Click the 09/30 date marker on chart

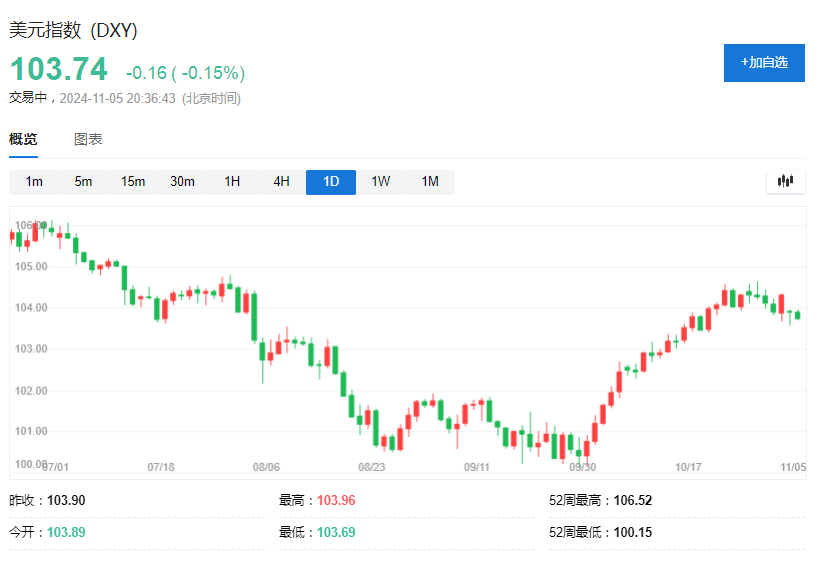coord(582,466)
